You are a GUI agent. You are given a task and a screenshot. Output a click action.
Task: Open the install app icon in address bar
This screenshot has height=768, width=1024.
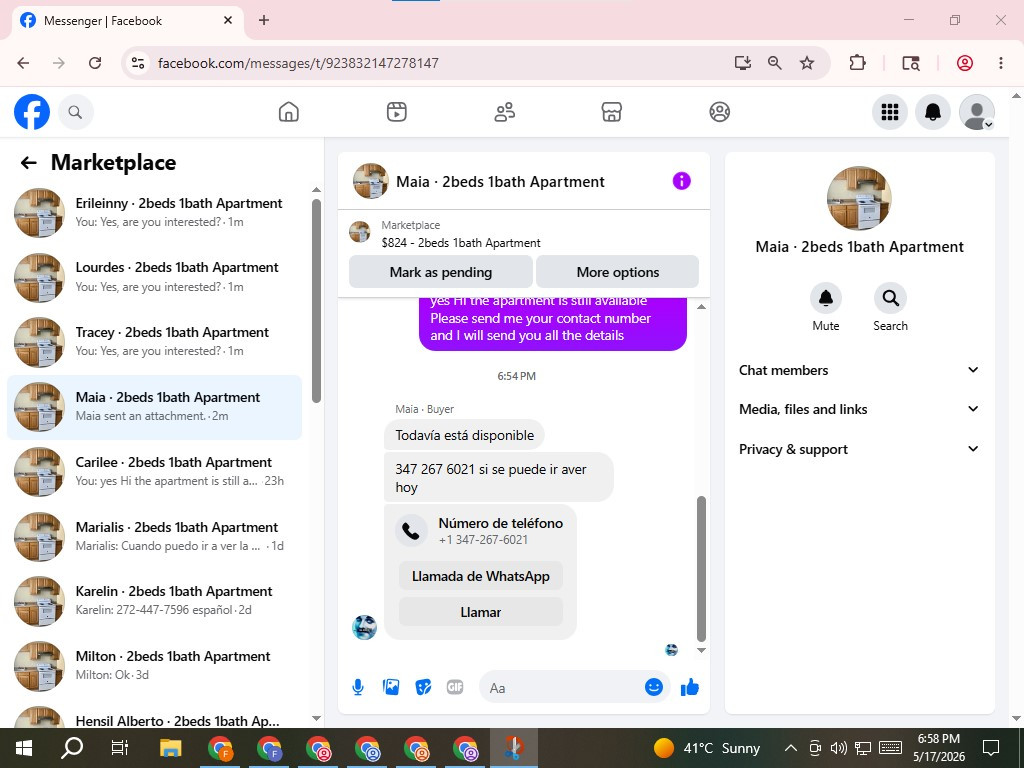pos(743,63)
